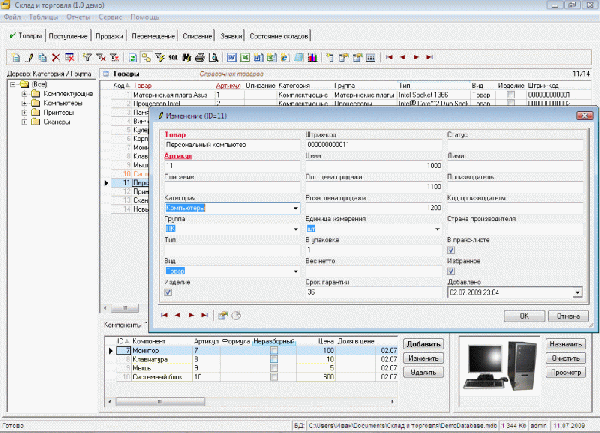This screenshot has height=433, width=600.
Task: Click the 'Добавить' component button
Action: [x=422, y=343]
